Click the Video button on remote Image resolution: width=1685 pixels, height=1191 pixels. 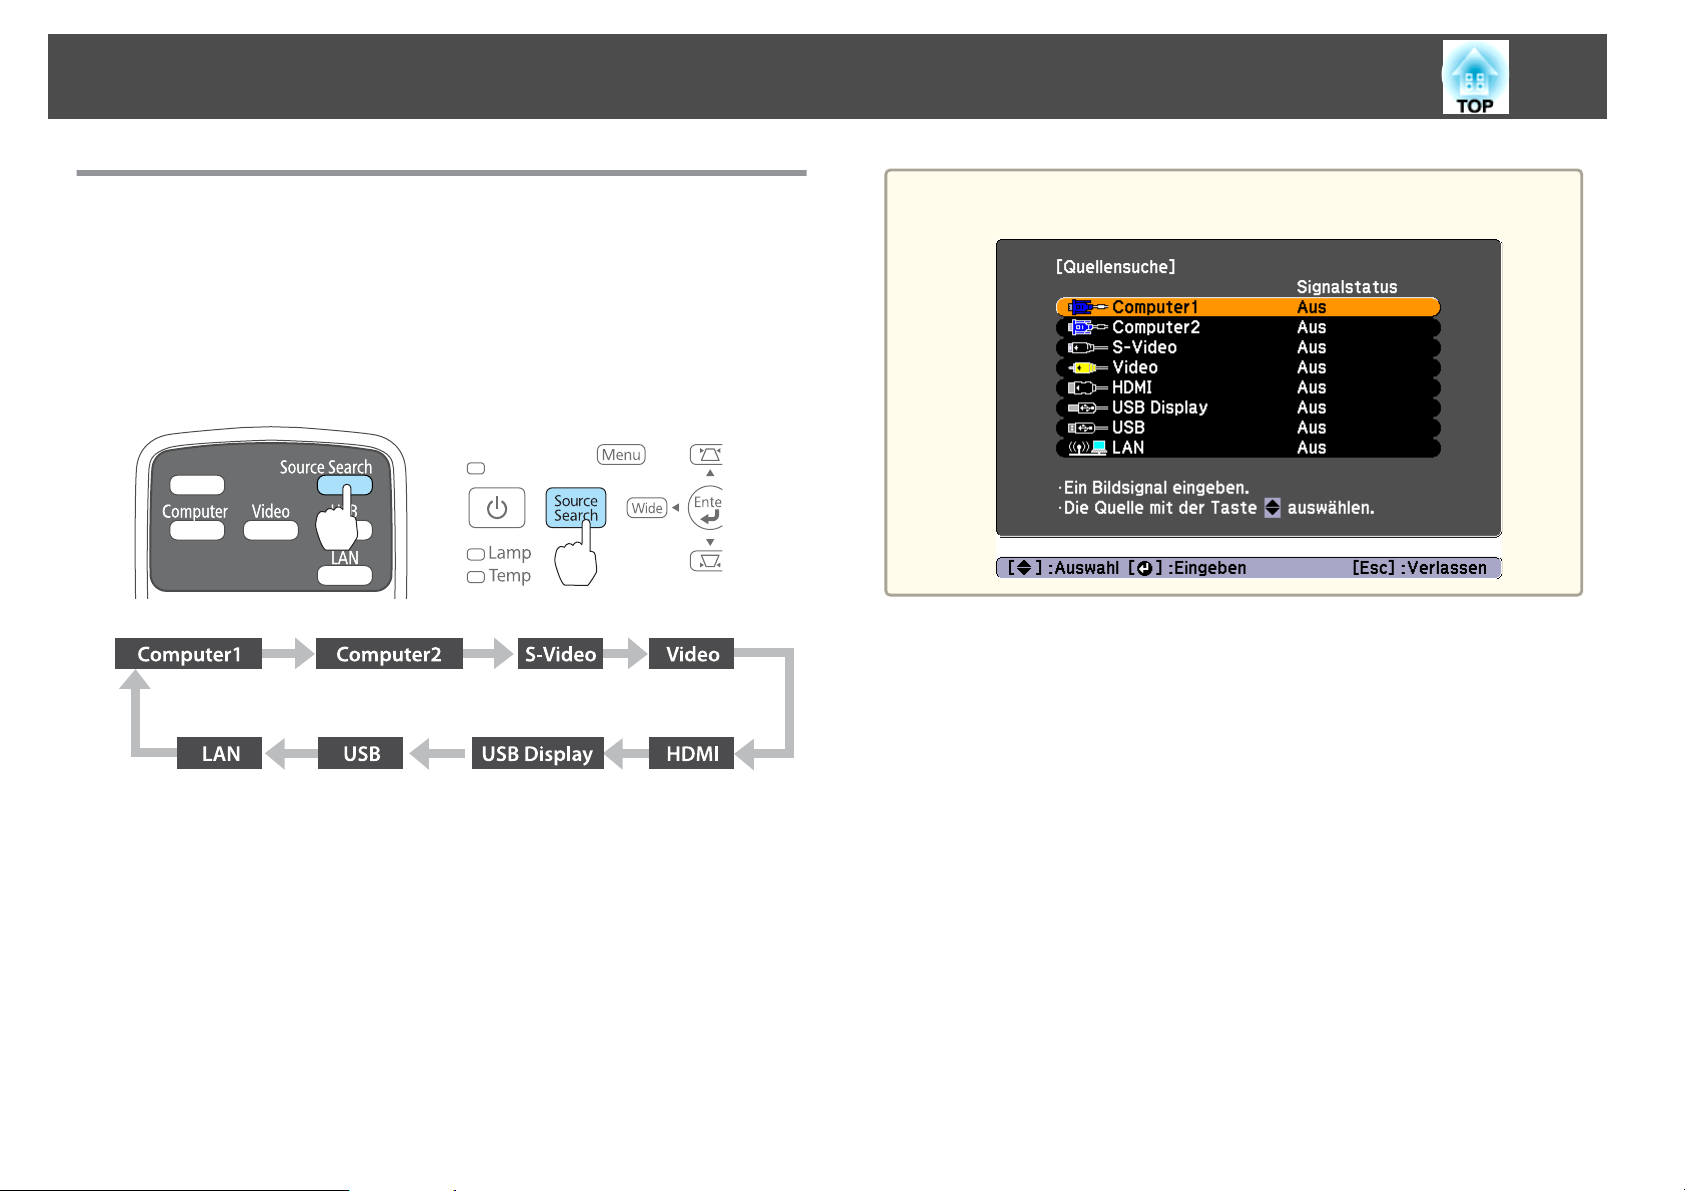[271, 530]
